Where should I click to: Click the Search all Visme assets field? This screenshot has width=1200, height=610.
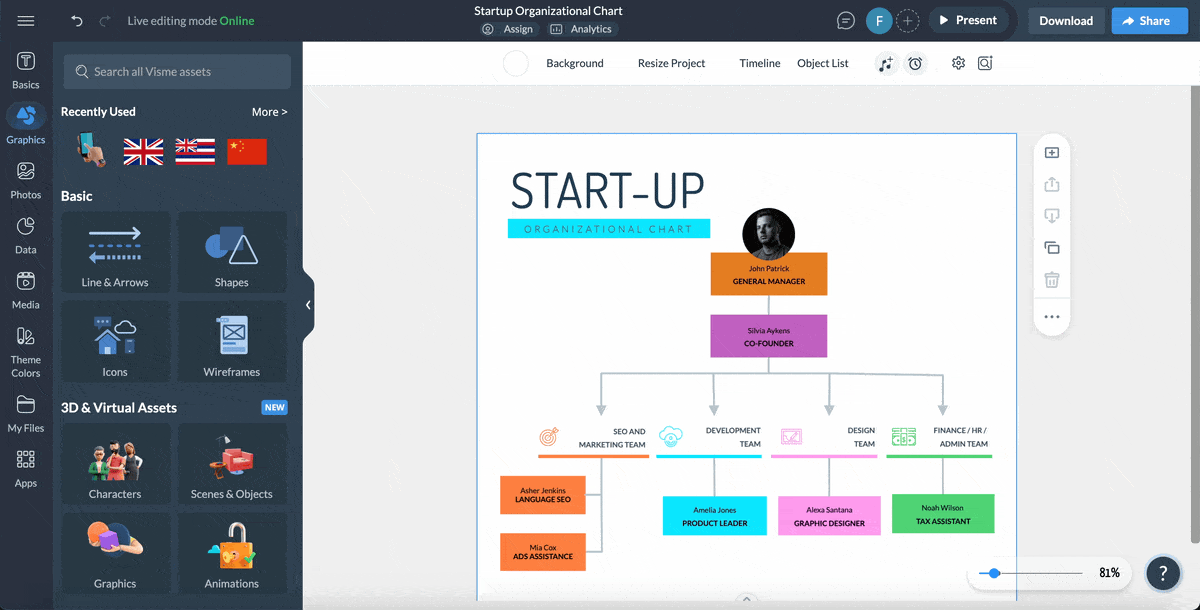click(x=176, y=71)
